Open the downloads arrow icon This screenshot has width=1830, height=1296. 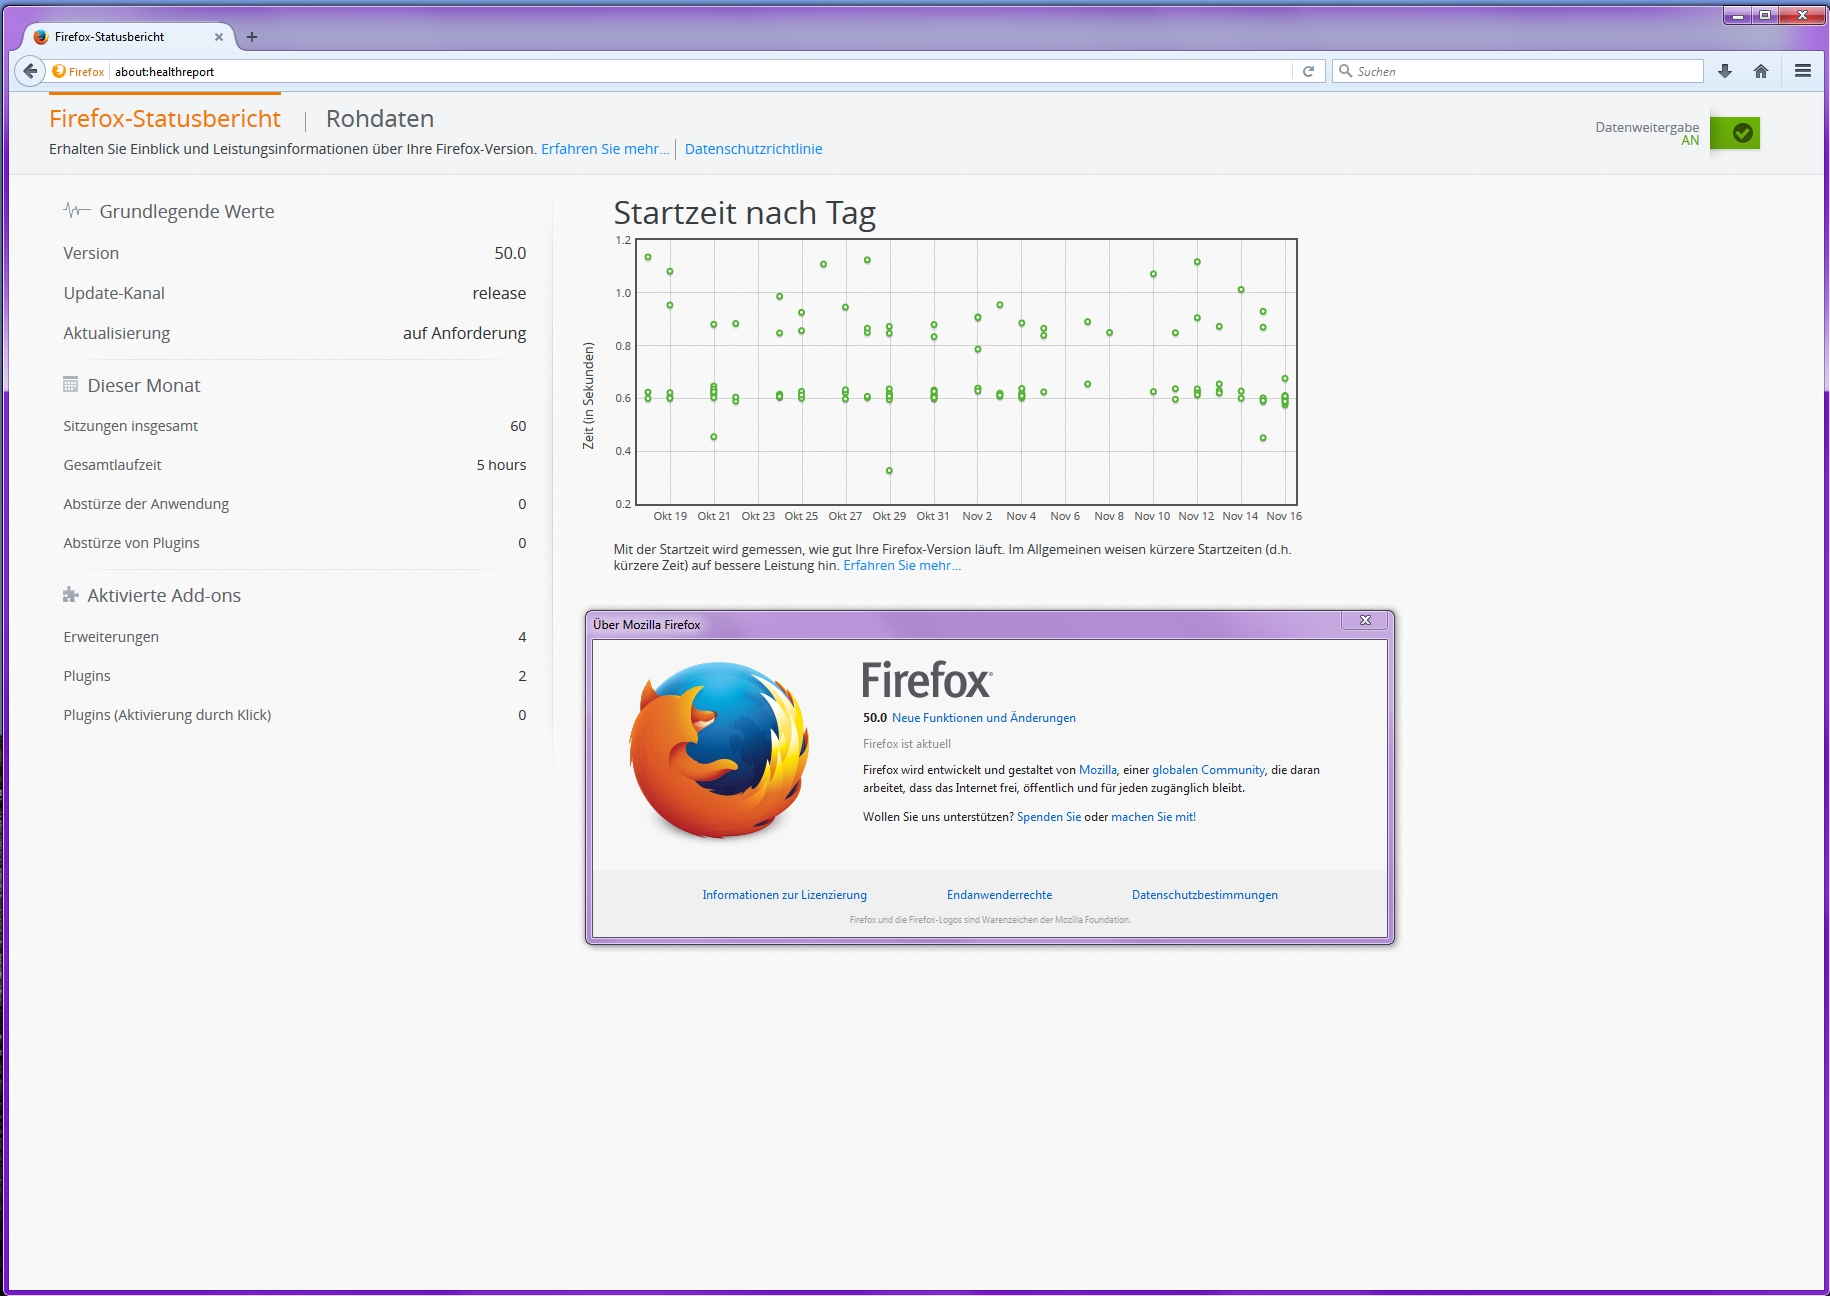coord(1725,71)
